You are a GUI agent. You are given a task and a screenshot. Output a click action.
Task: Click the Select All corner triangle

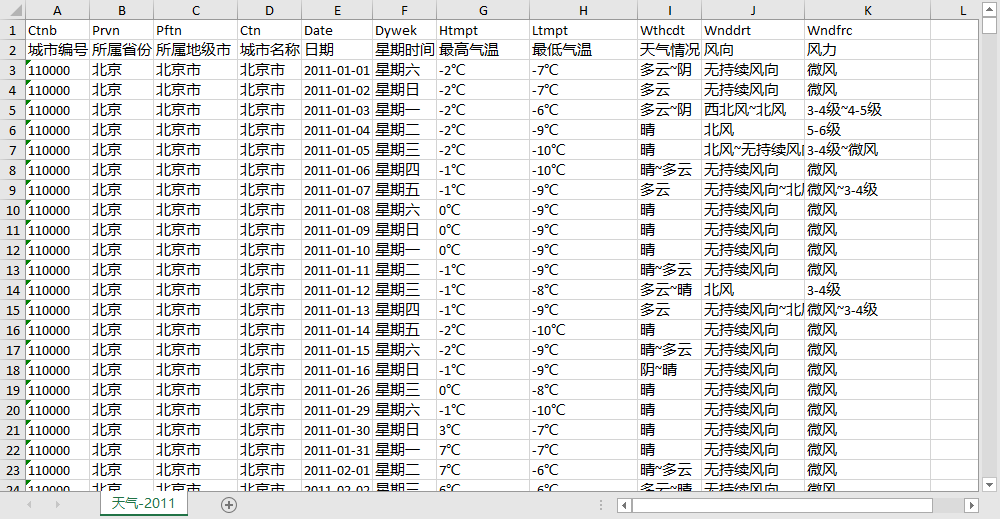[x=15, y=11]
